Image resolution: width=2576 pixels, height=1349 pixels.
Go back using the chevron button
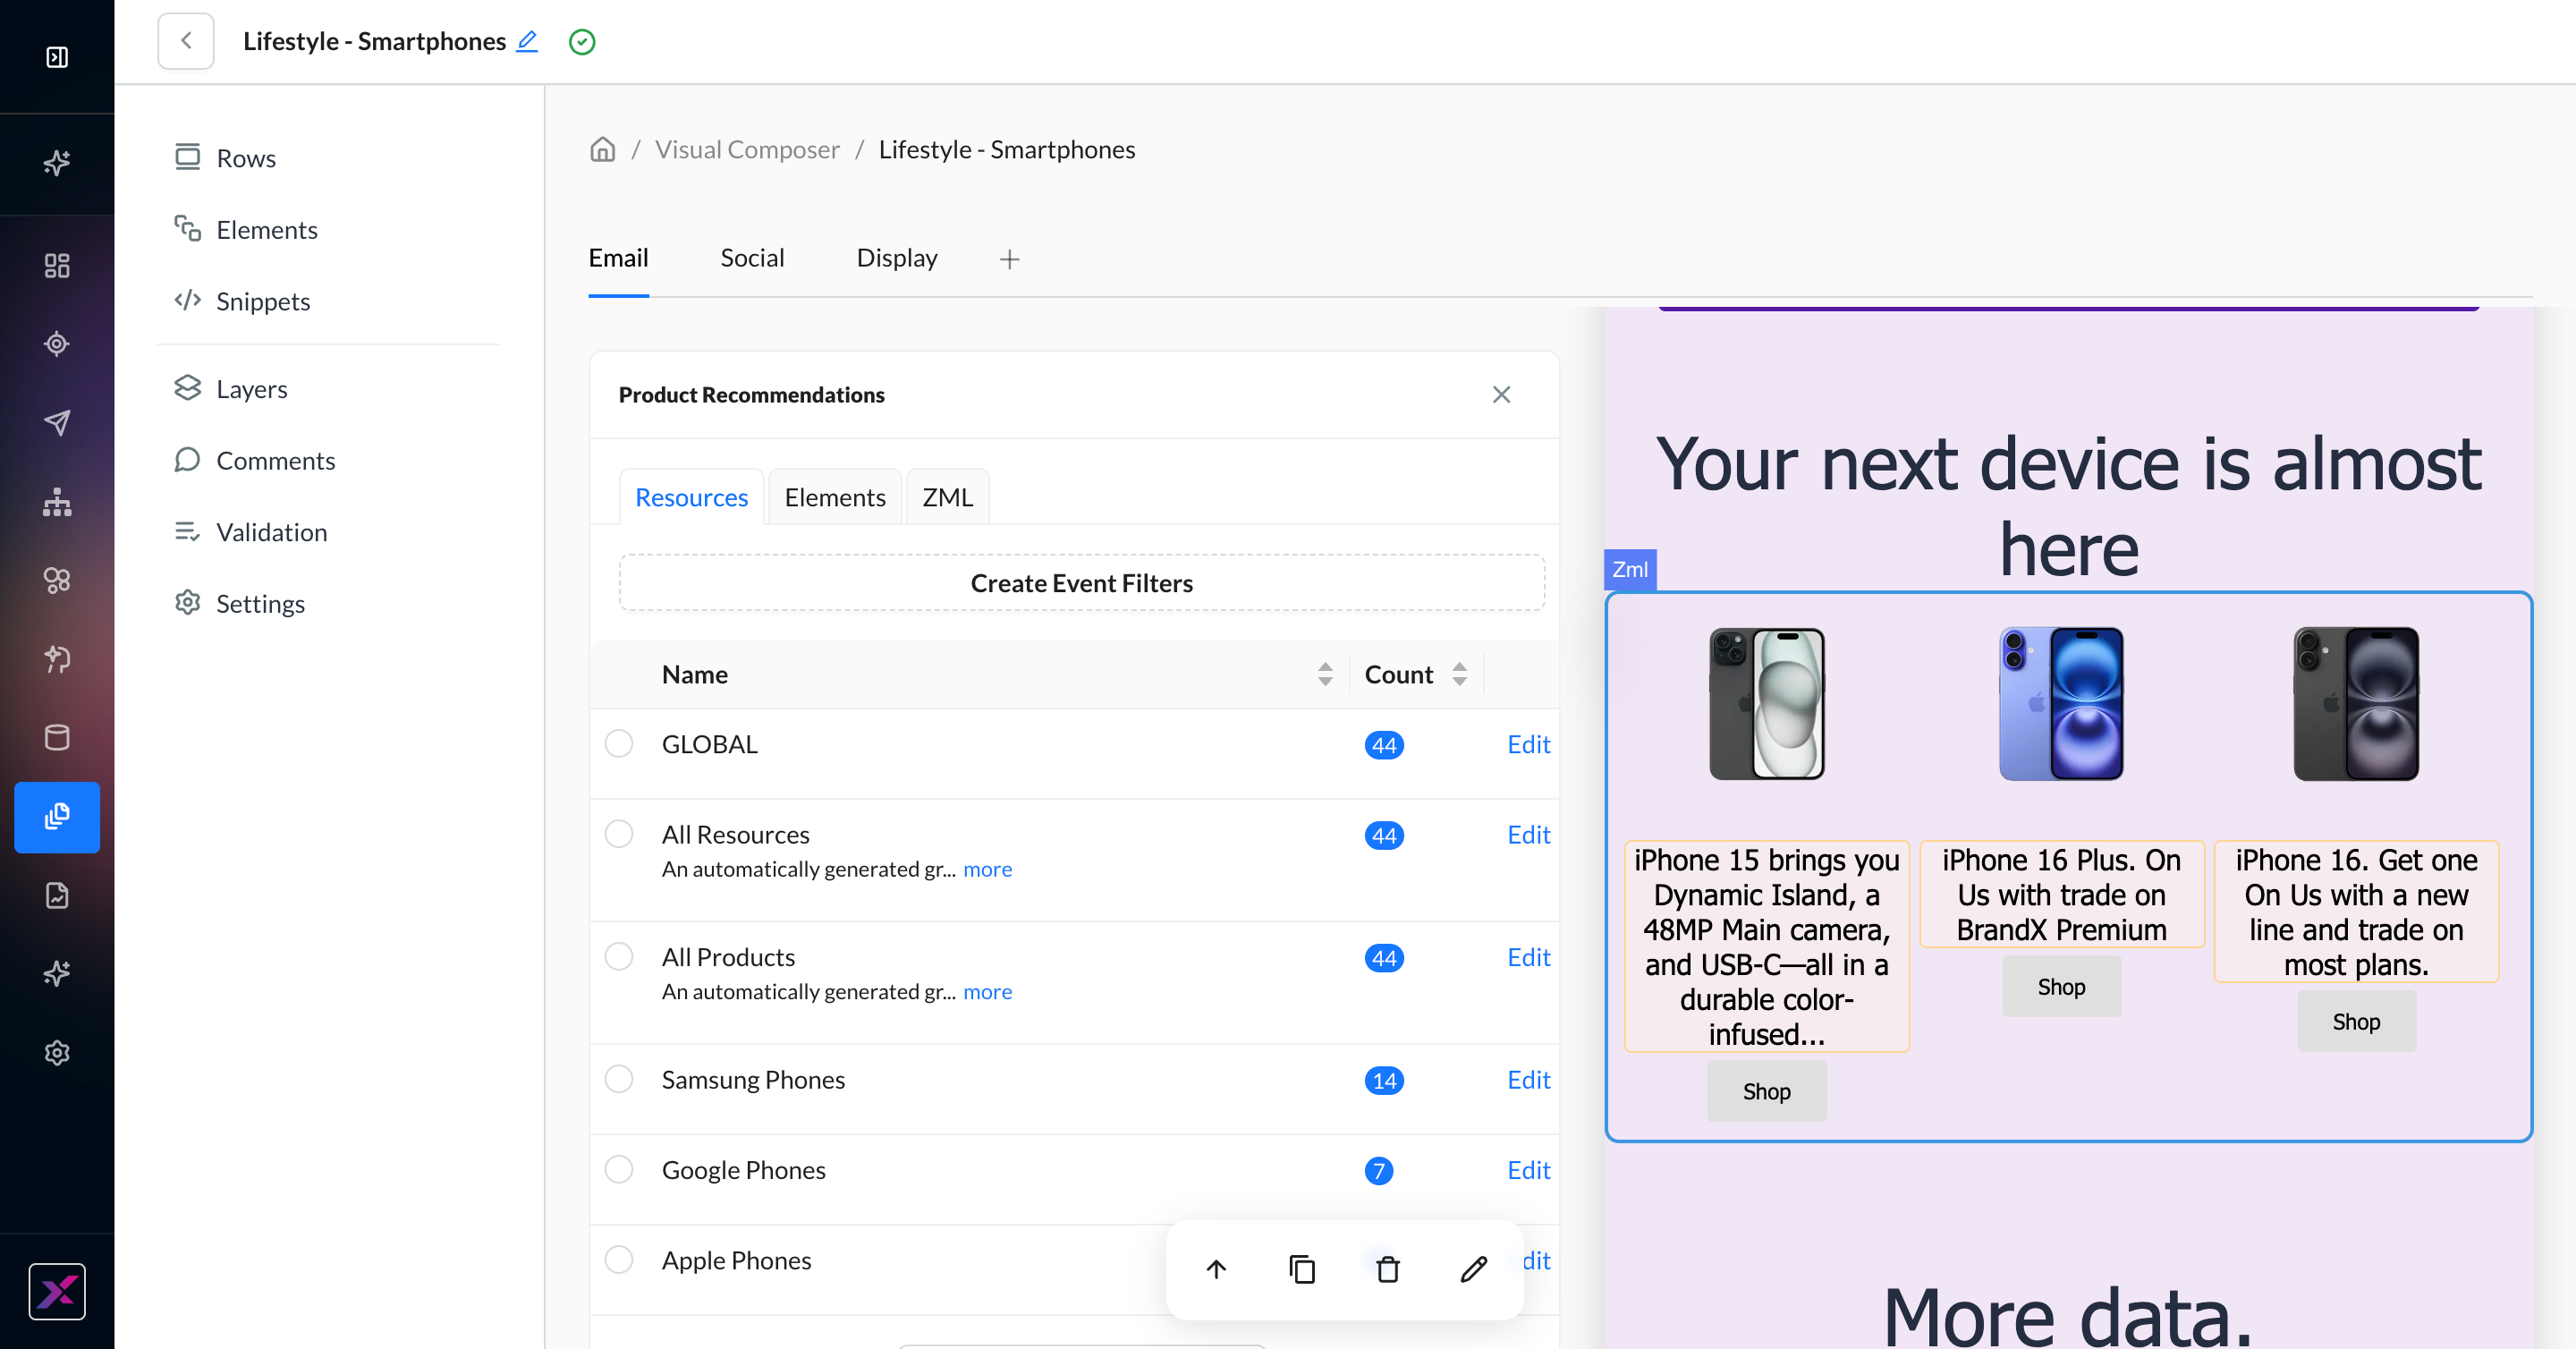186,41
